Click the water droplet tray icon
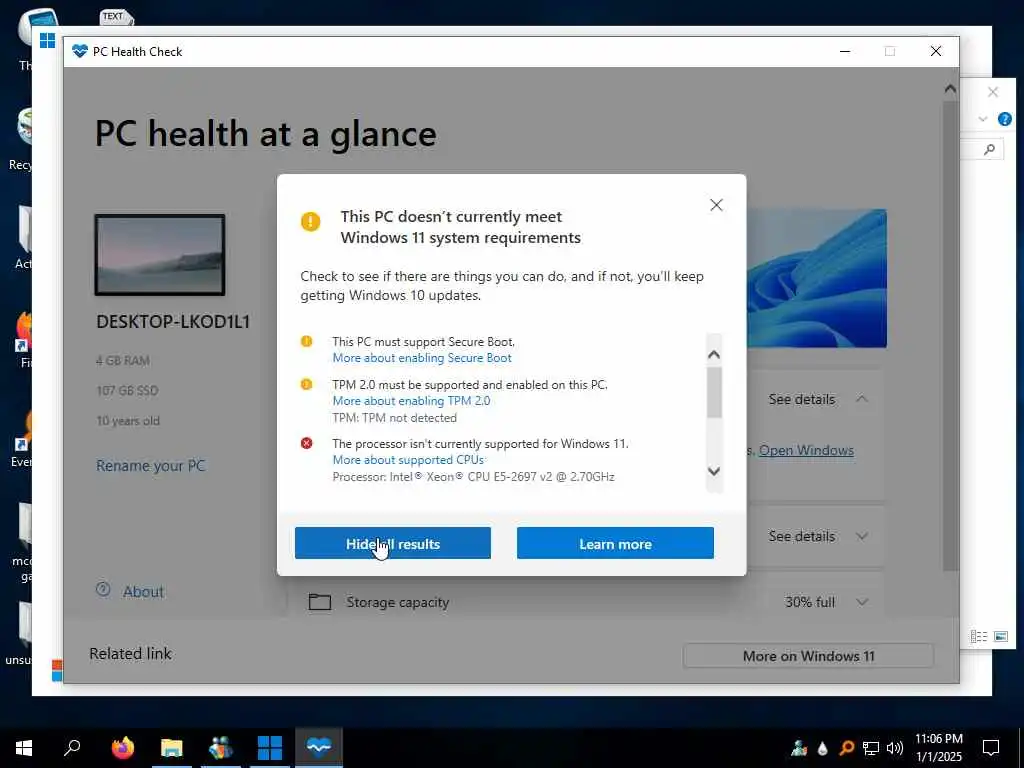Viewport: 1024px width, 768px height. tap(822, 748)
